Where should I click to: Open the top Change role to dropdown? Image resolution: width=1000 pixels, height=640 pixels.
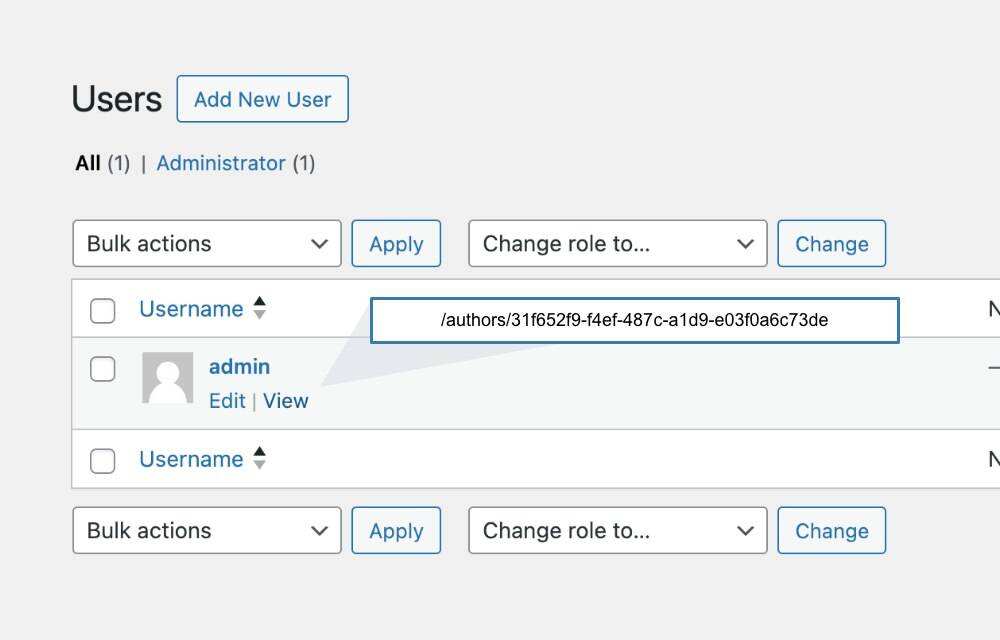pyautogui.click(x=617, y=244)
